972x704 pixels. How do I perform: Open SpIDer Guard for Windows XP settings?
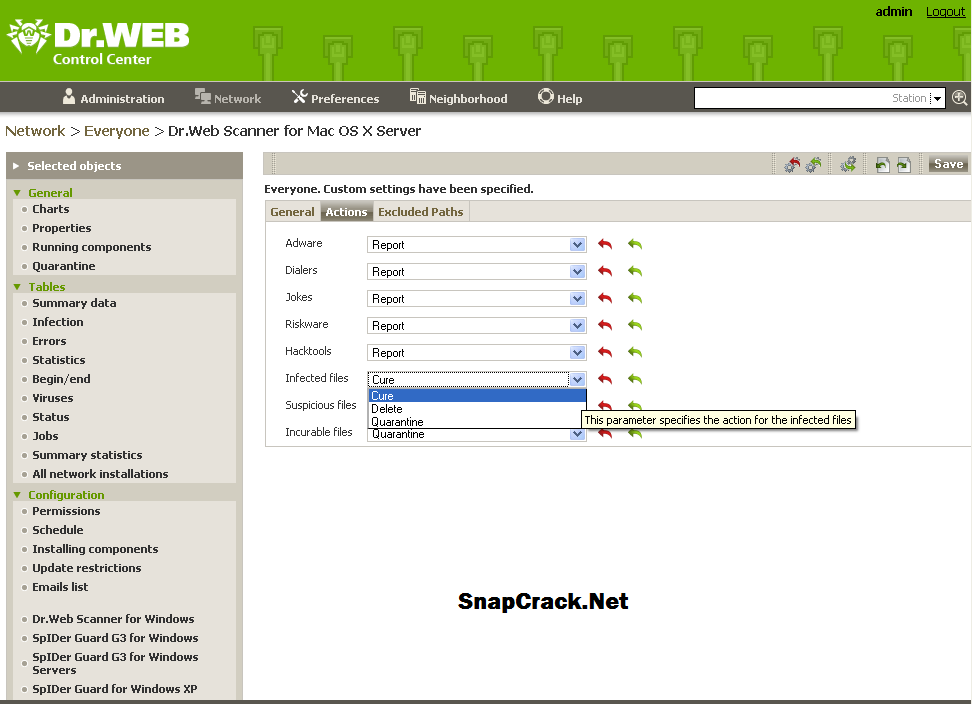point(115,689)
